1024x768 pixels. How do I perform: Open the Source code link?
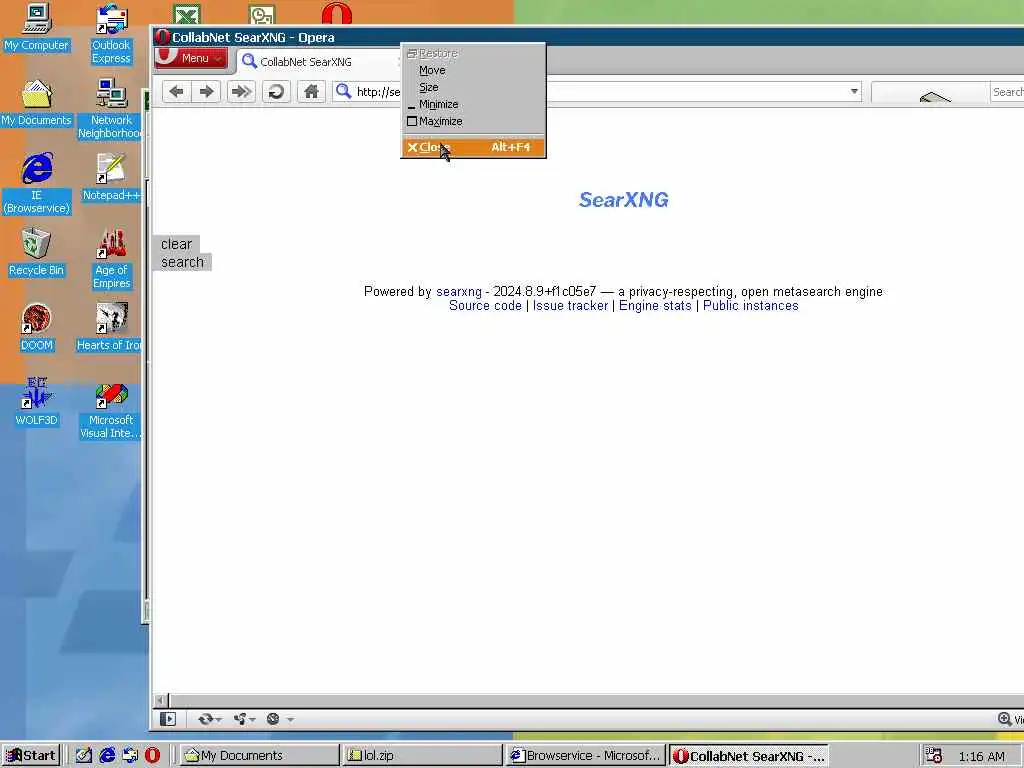pos(485,306)
